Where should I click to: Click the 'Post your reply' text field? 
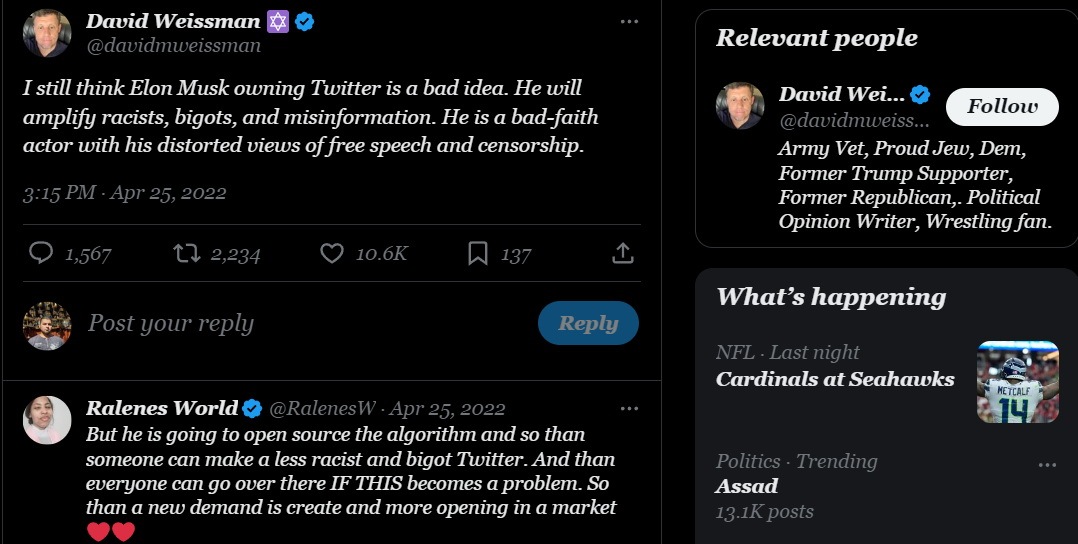(300, 323)
